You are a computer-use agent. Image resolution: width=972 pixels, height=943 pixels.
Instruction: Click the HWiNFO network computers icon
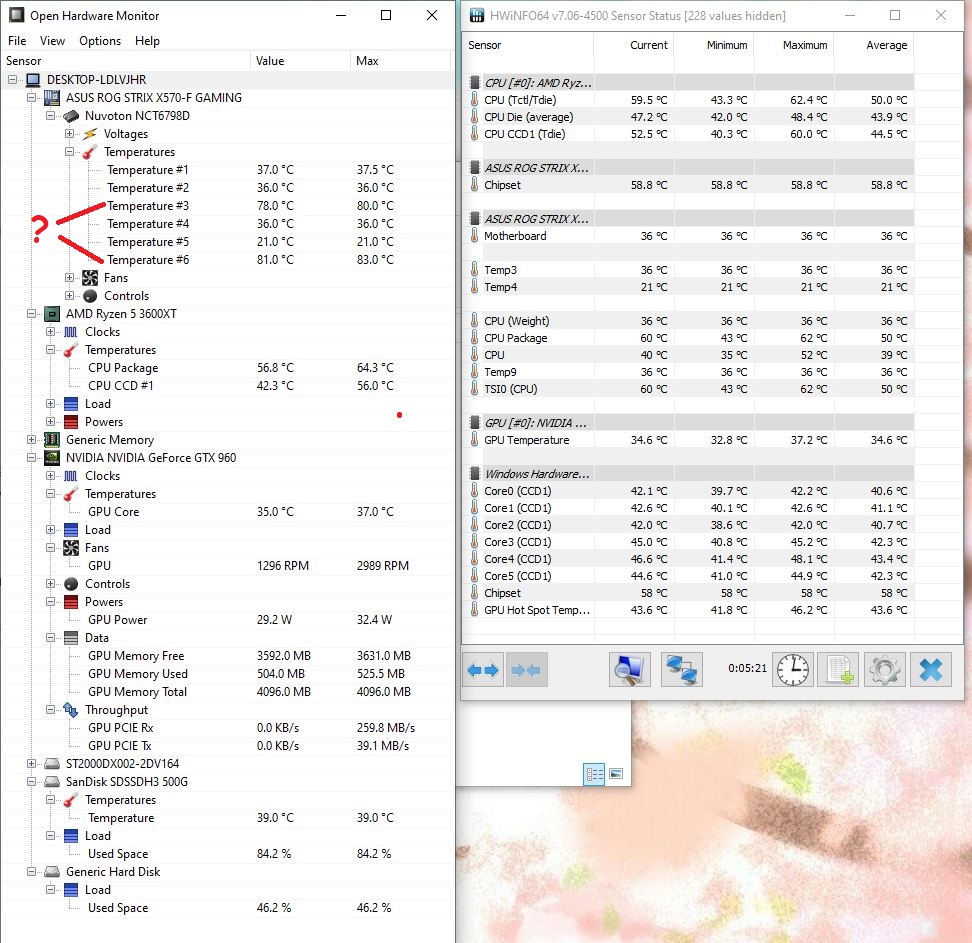[x=682, y=670]
